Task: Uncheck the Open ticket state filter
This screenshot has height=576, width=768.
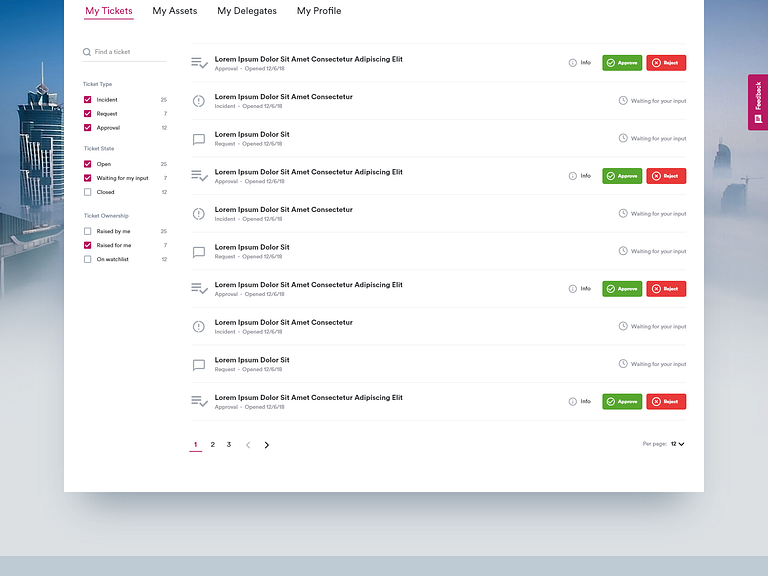Action: [x=88, y=164]
